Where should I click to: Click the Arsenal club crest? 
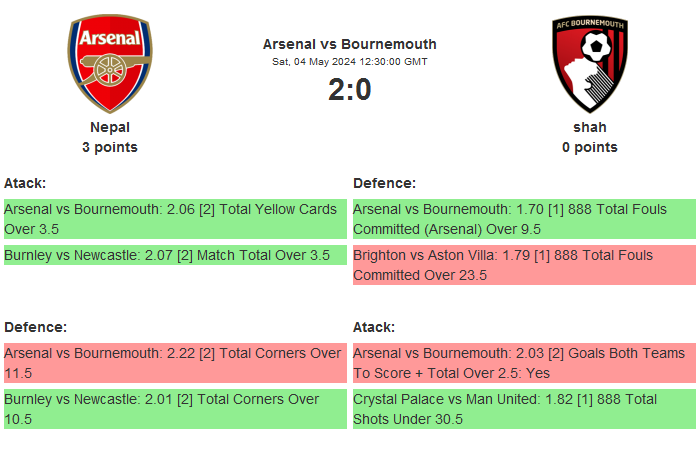110,63
